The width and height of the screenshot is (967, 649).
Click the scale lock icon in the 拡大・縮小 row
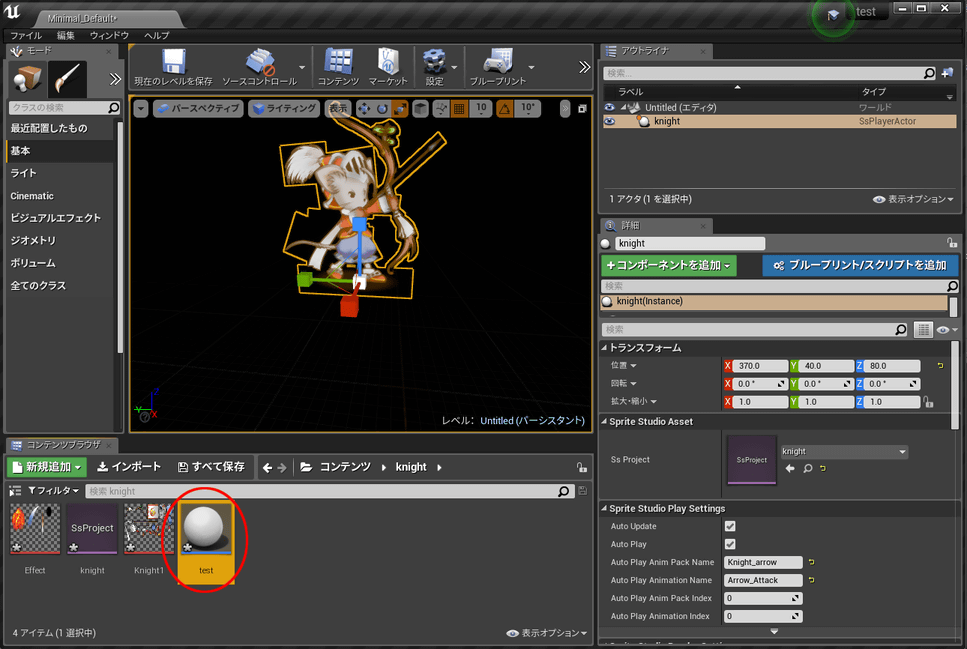pos(929,402)
